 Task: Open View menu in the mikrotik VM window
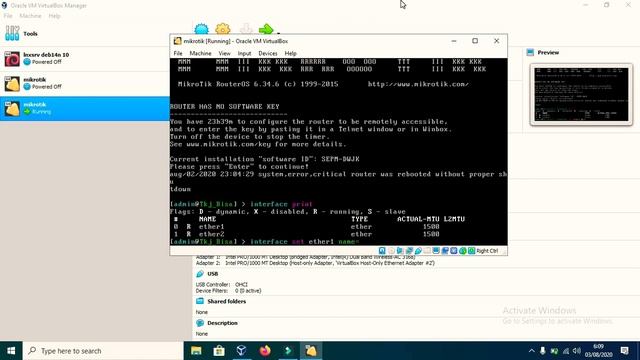(x=224, y=53)
